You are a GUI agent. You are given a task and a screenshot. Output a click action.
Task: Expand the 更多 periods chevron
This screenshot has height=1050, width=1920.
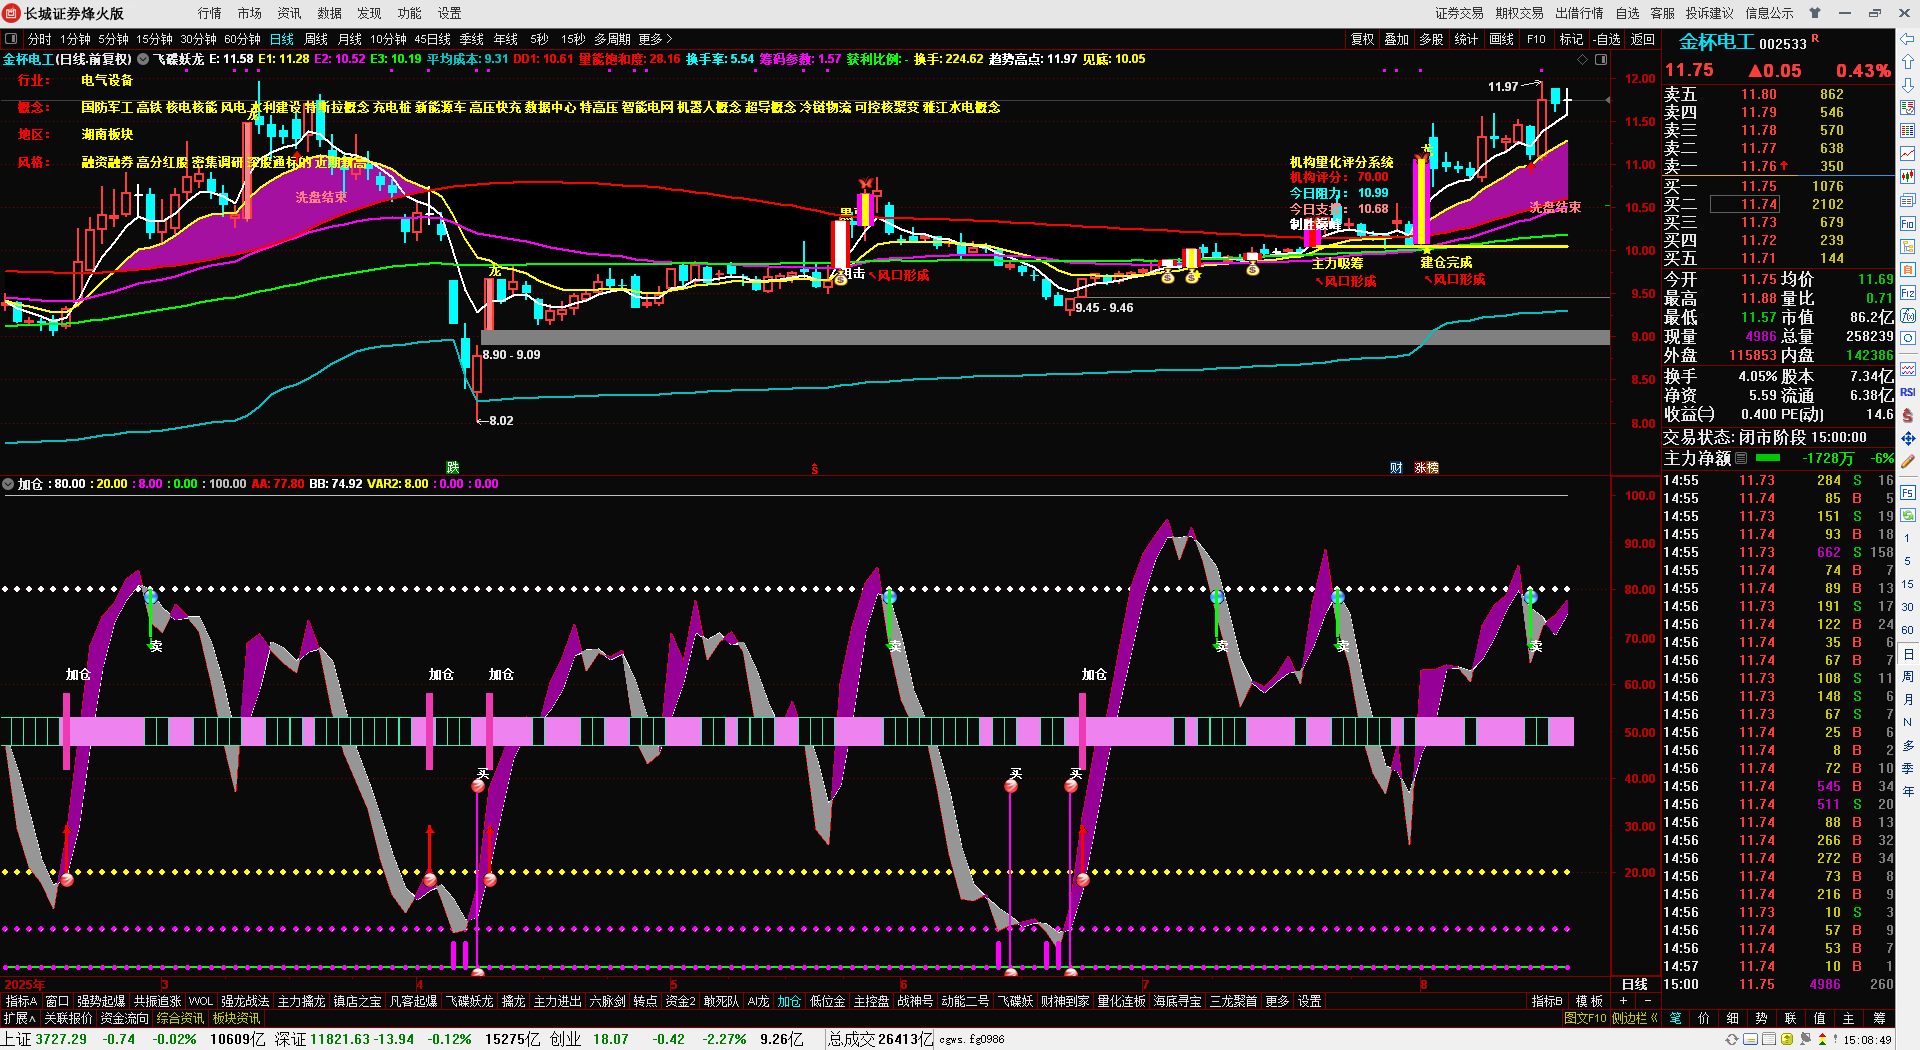coord(656,39)
